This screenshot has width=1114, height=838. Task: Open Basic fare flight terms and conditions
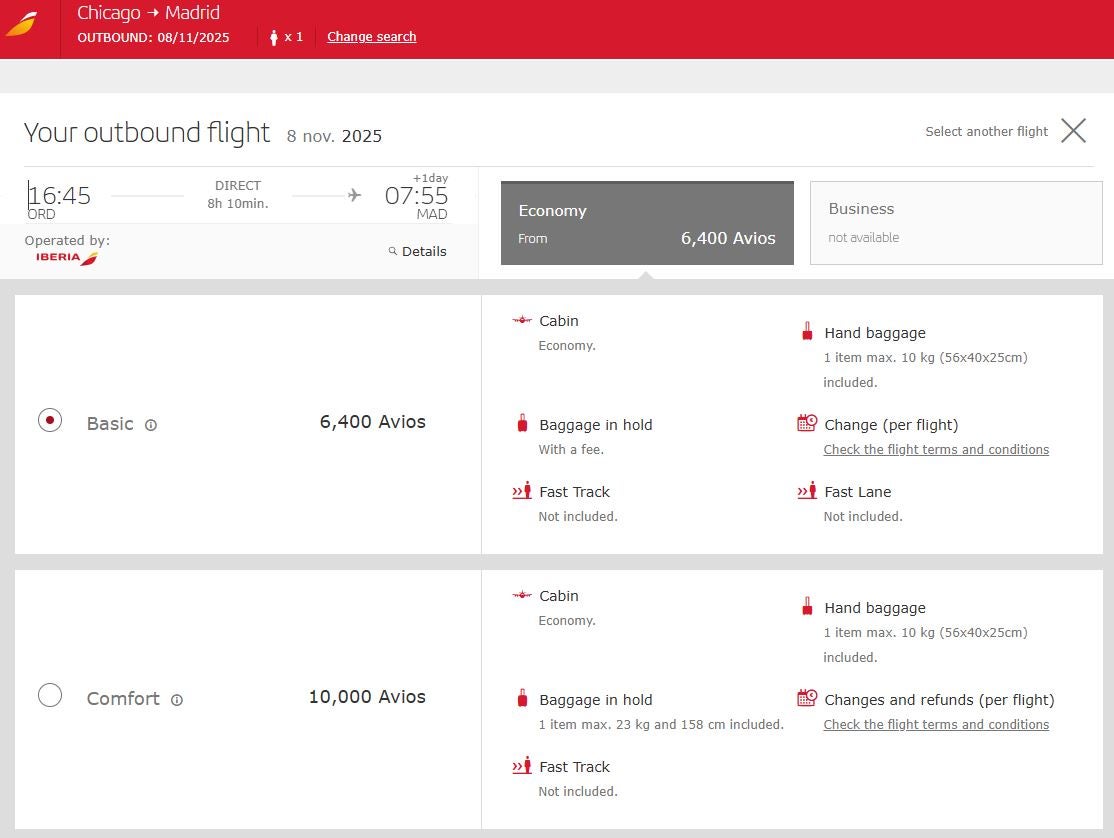click(936, 450)
